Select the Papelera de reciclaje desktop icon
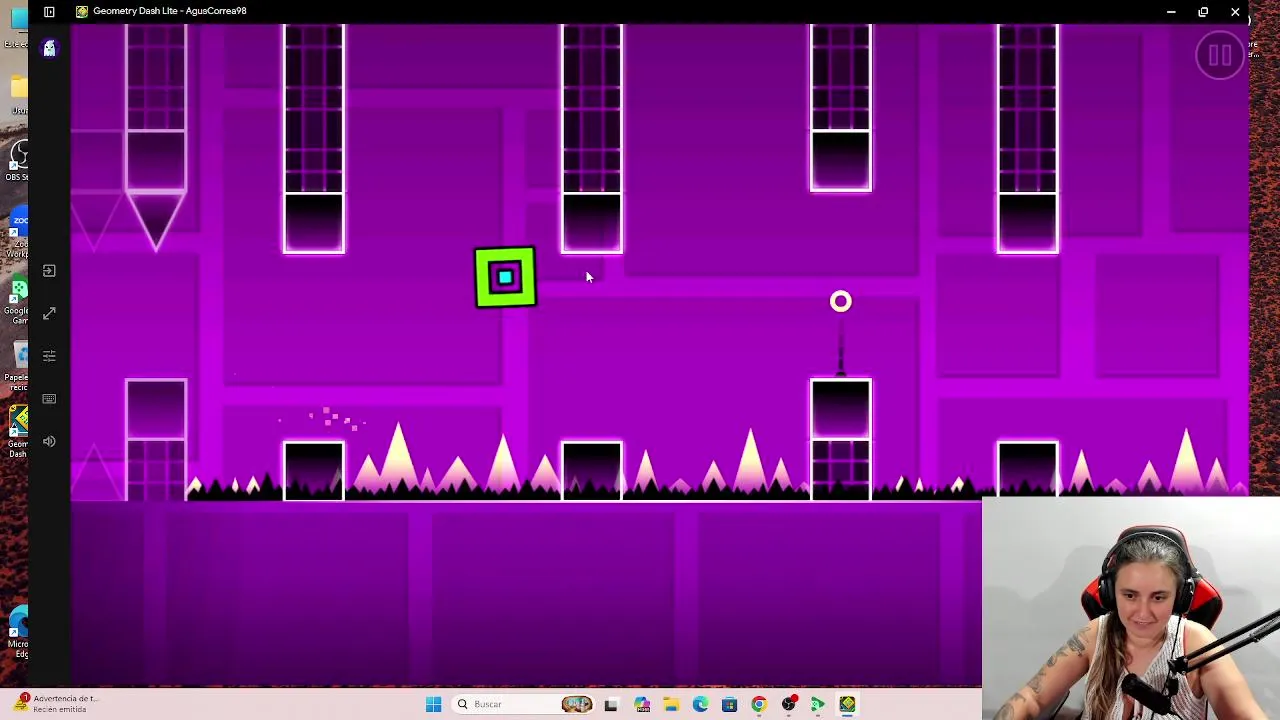This screenshot has height=720, width=1280. coord(18,366)
